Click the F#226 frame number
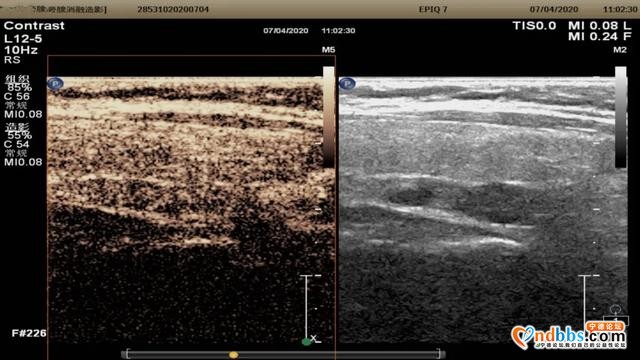The height and width of the screenshot is (360, 640). pos(29,333)
